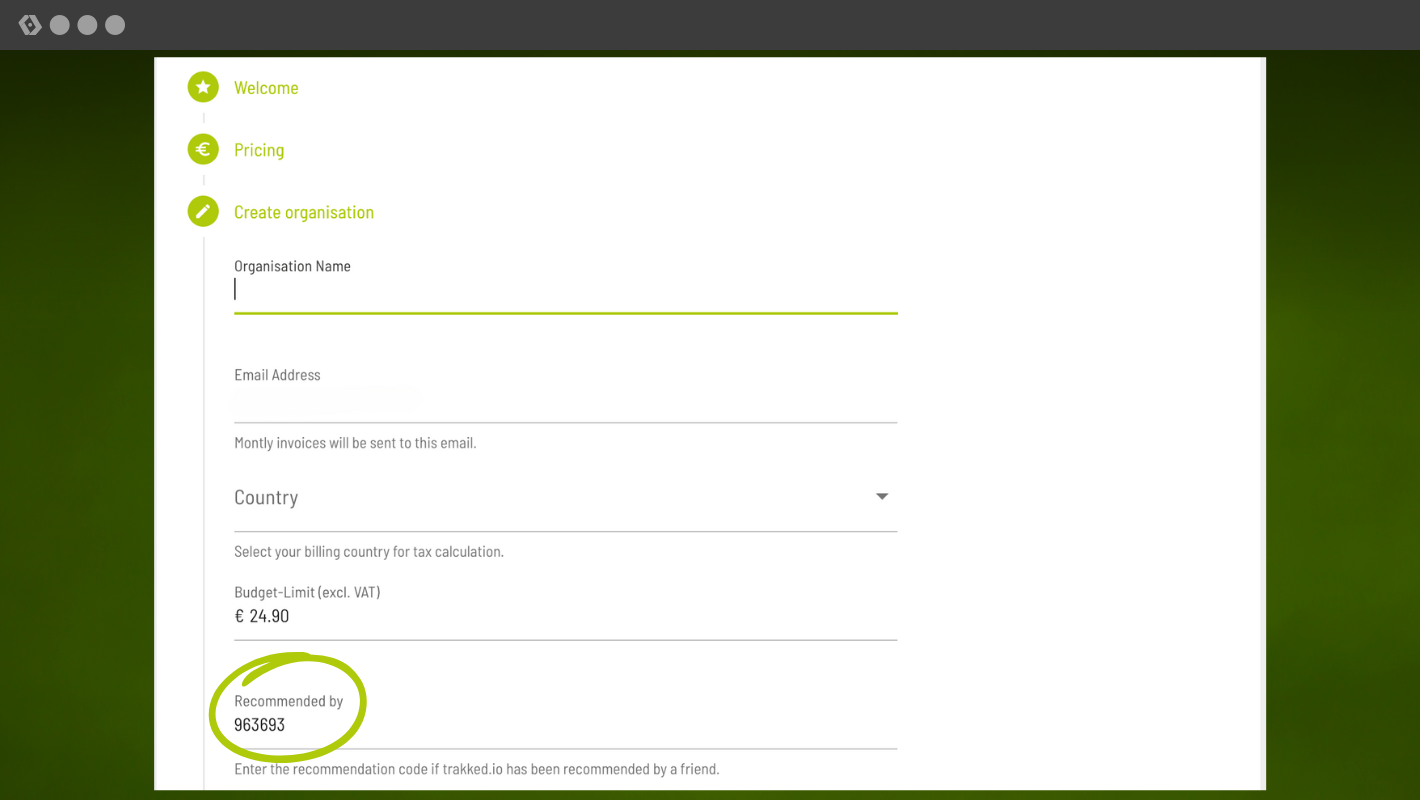Click the star icon beside Welcome
The height and width of the screenshot is (800, 1420).
(203, 88)
